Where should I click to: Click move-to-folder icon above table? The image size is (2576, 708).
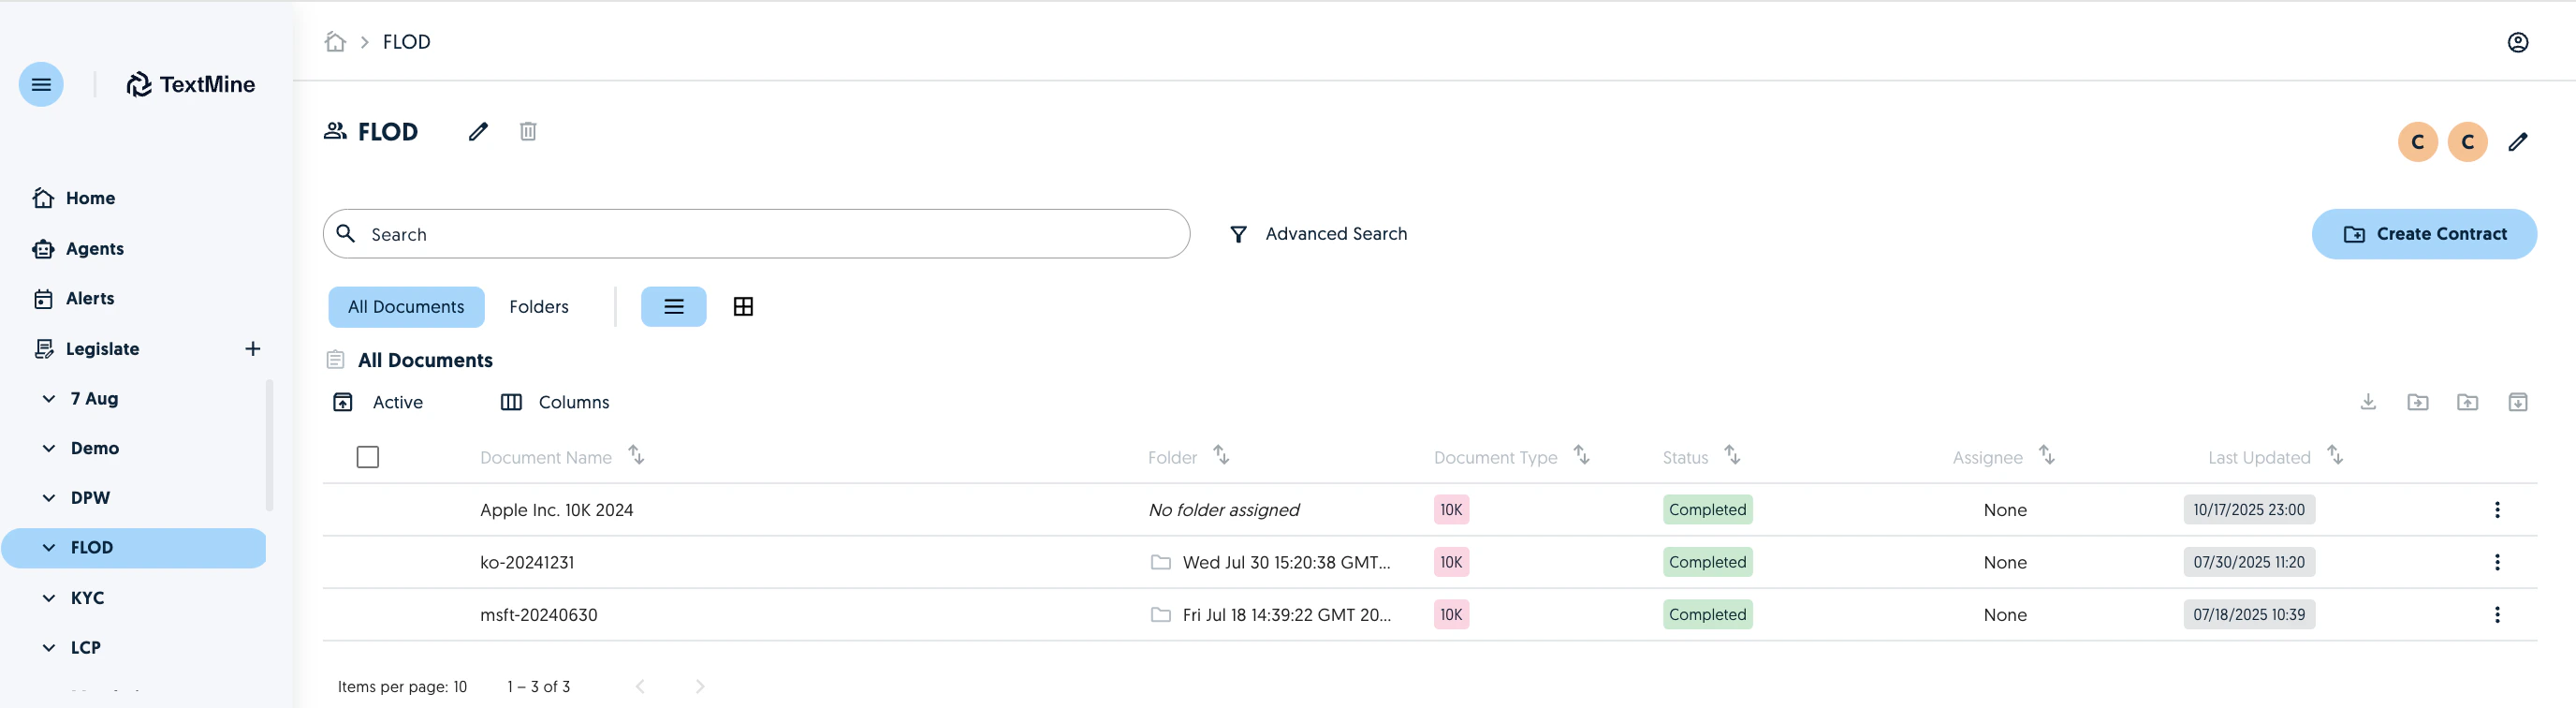coord(2418,402)
